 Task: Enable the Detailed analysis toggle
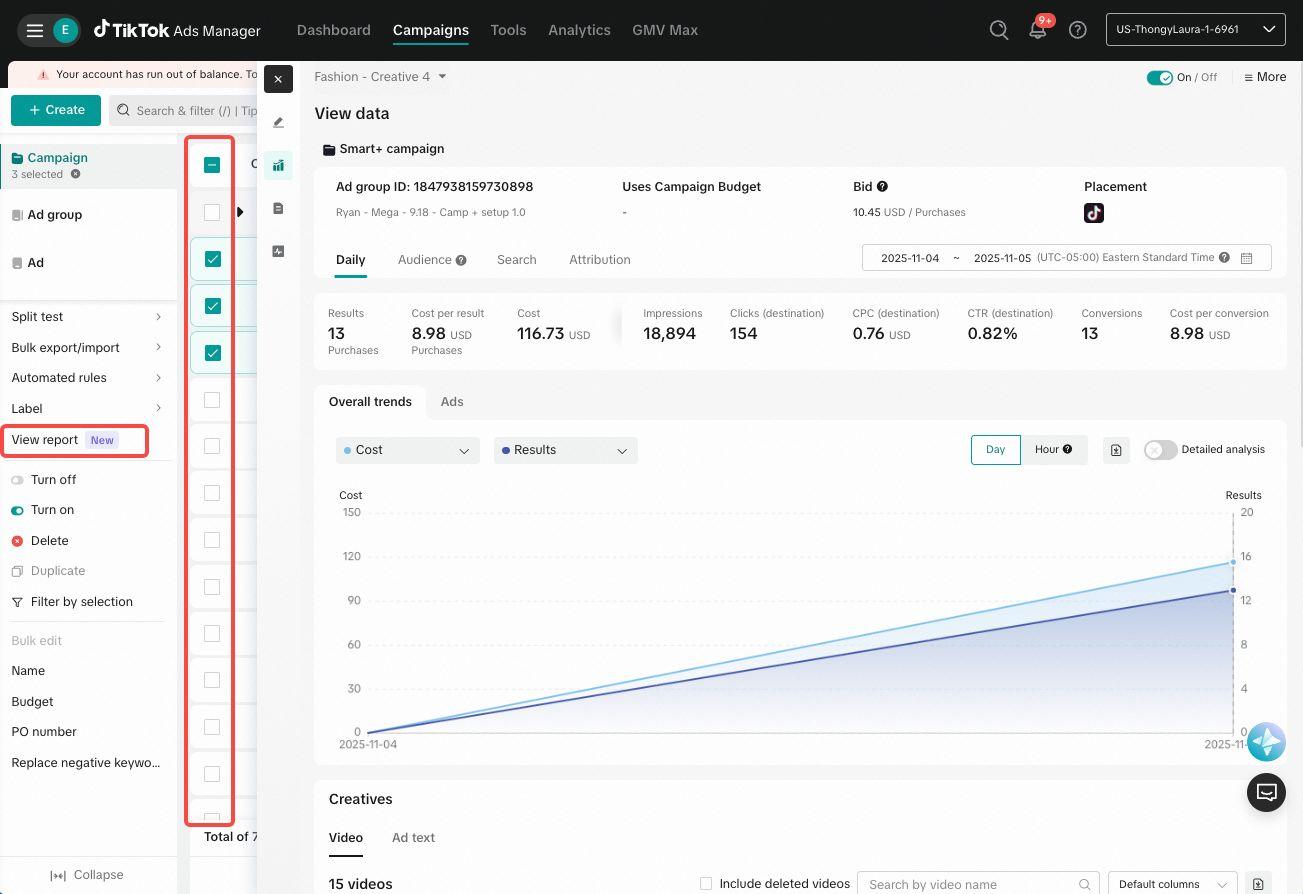point(1160,450)
